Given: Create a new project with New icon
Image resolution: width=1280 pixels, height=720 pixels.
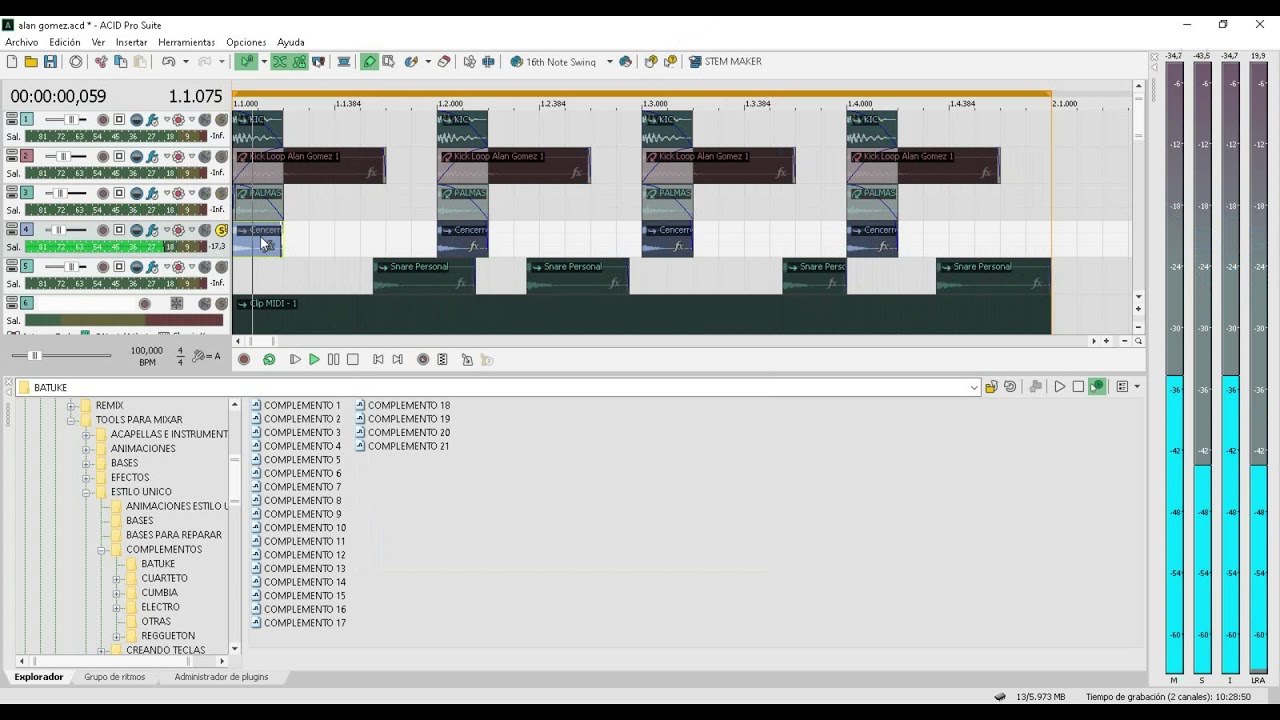Looking at the screenshot, I should (x=12, y=62).
